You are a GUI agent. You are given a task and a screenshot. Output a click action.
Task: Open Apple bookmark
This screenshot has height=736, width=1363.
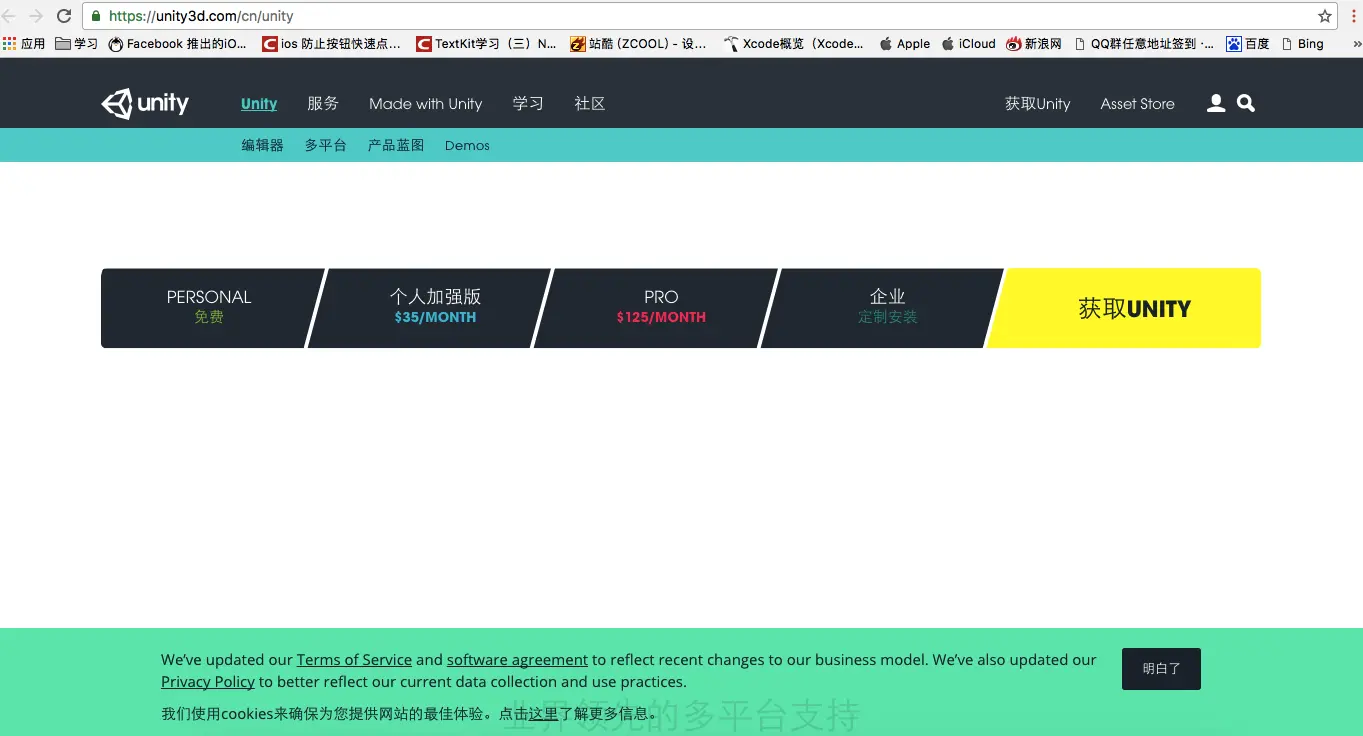coord(905,44)
